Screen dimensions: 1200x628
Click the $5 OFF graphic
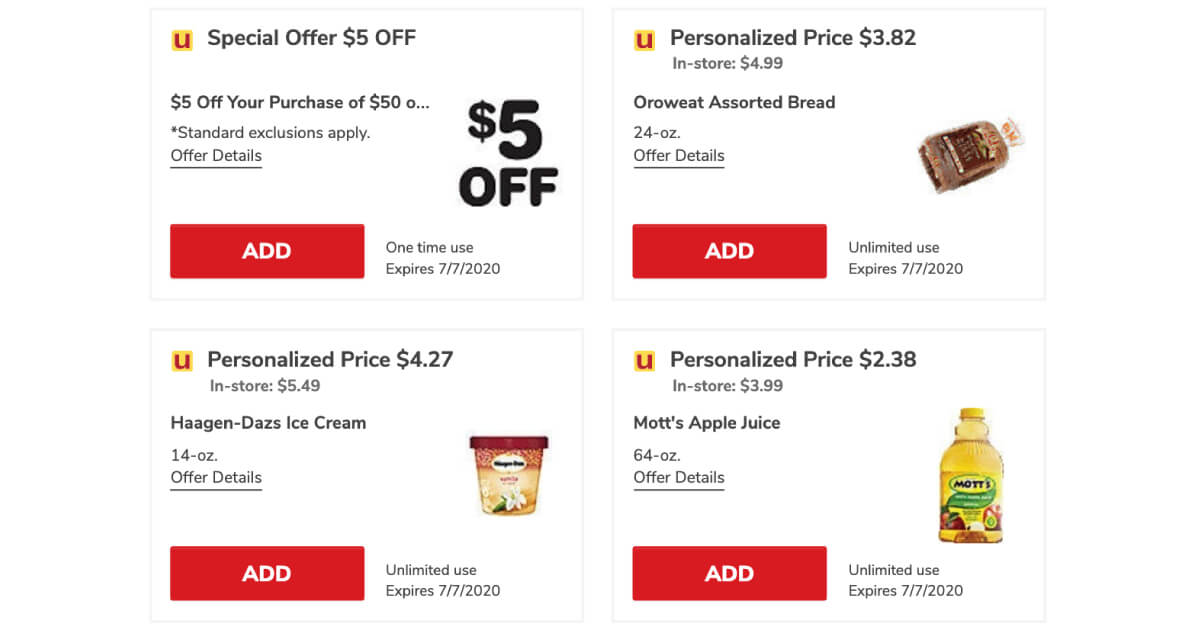pyautogui.click(x=508, y=153)
